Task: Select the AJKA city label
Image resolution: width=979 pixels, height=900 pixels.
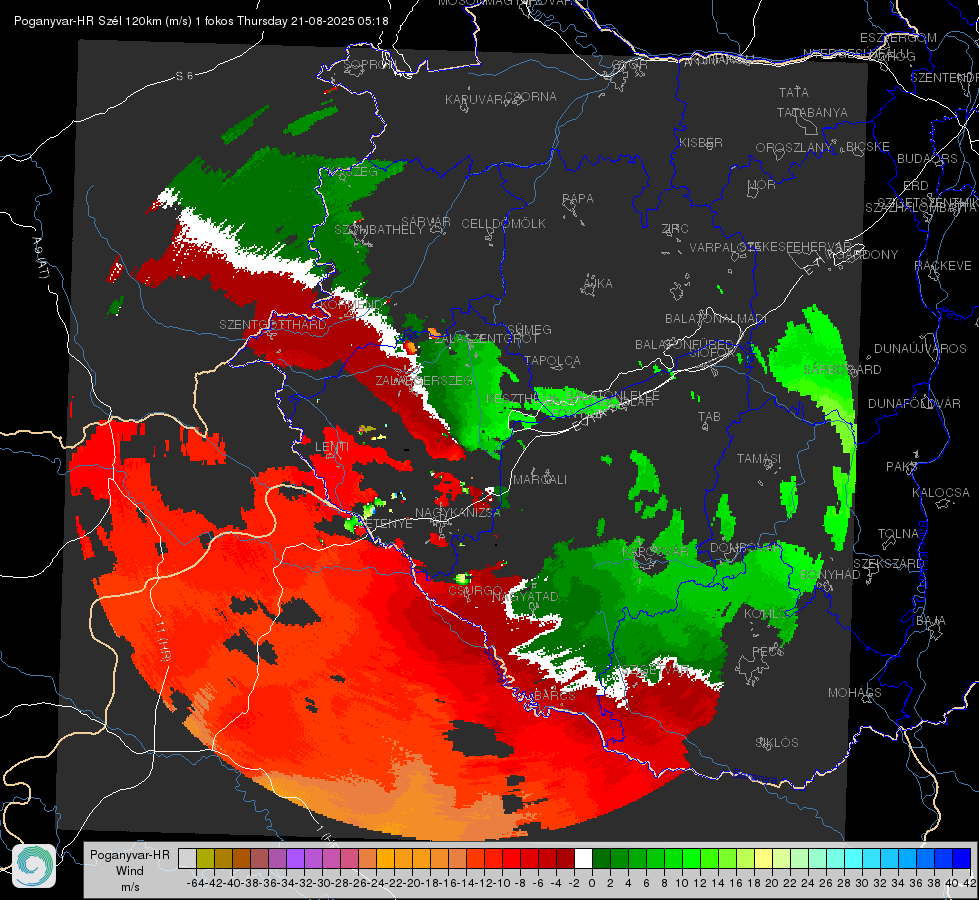Action: point(597,284)
